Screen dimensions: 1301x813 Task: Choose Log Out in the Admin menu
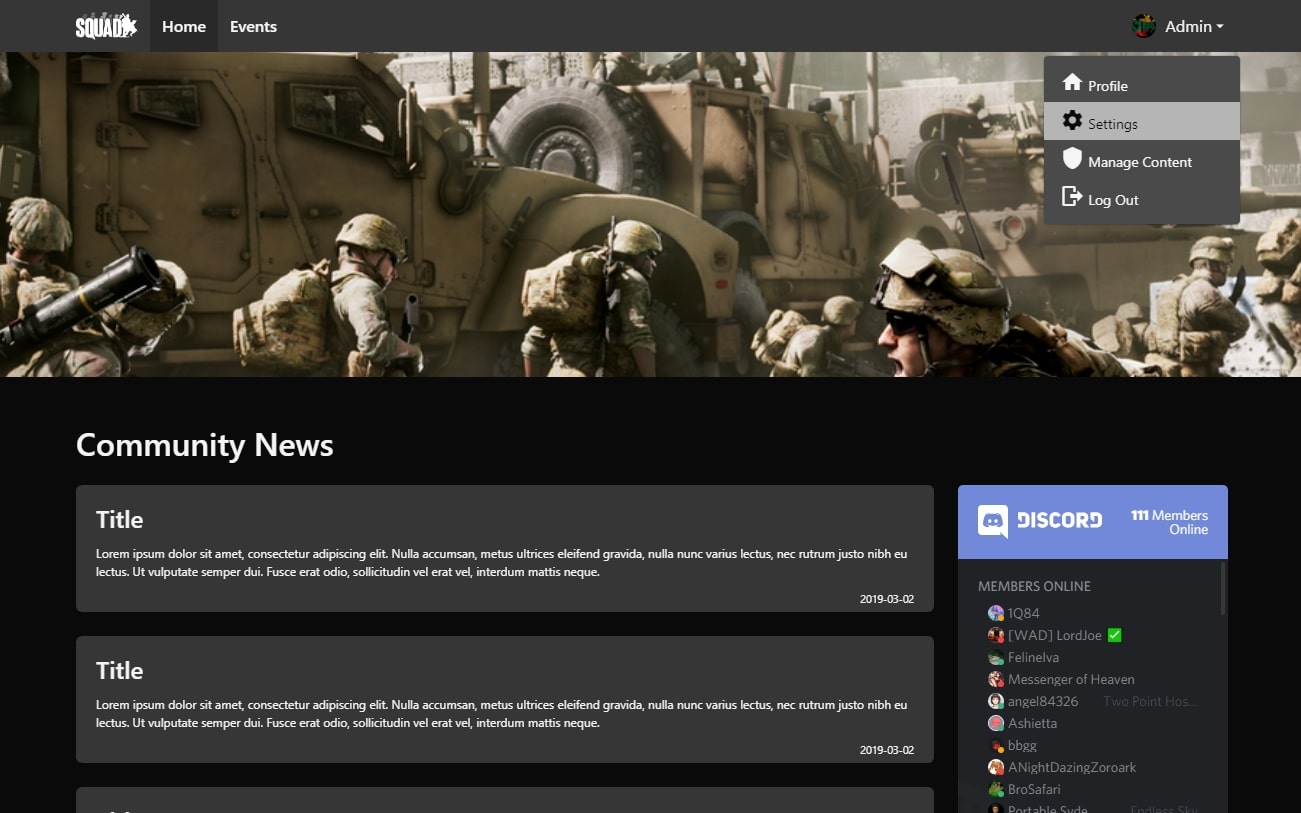click(x=1142, y=199)
